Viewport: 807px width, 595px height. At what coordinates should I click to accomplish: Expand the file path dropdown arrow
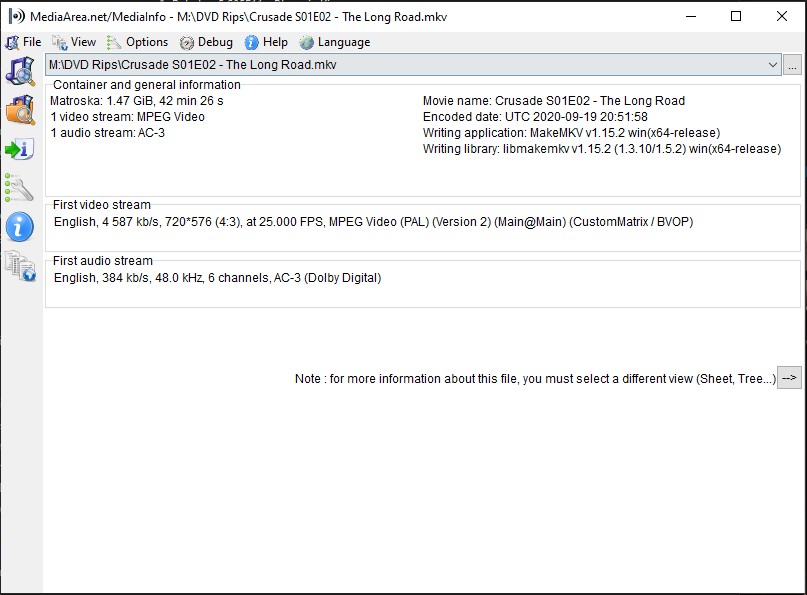tap(773, 65)
